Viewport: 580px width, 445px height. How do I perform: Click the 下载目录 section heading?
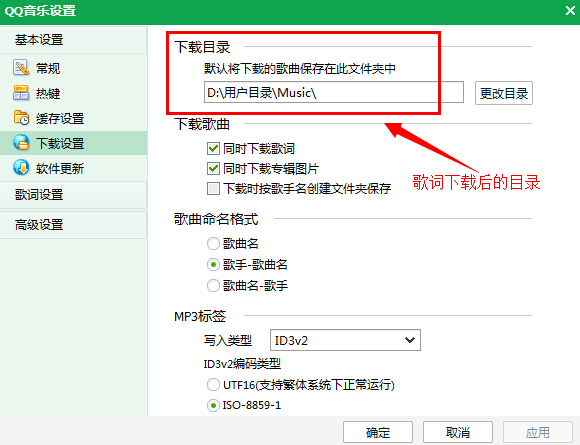click(x=202, y=47)
